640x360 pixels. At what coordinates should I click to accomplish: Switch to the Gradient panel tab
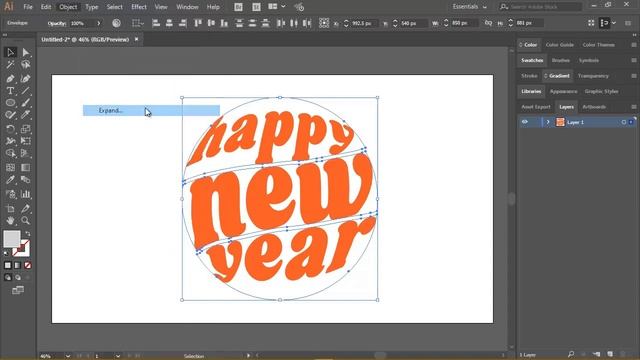point(558,76)
